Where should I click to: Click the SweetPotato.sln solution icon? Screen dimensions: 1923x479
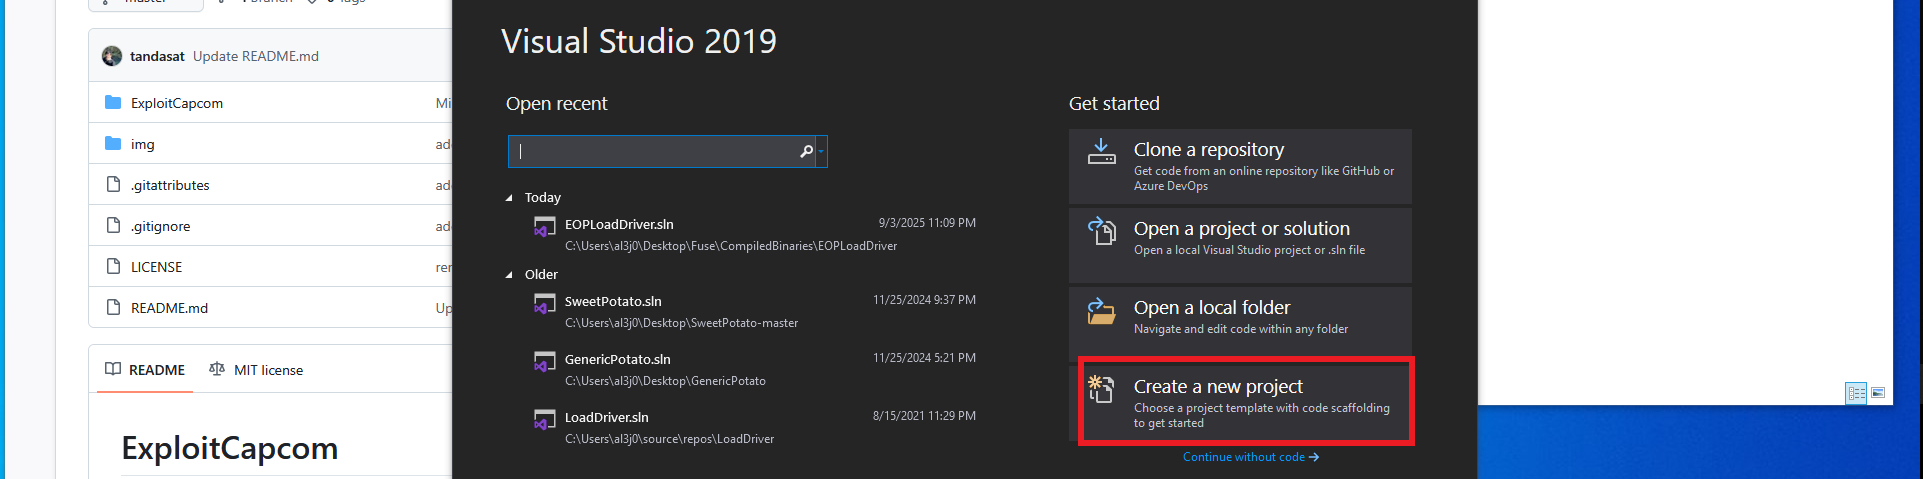544,304
